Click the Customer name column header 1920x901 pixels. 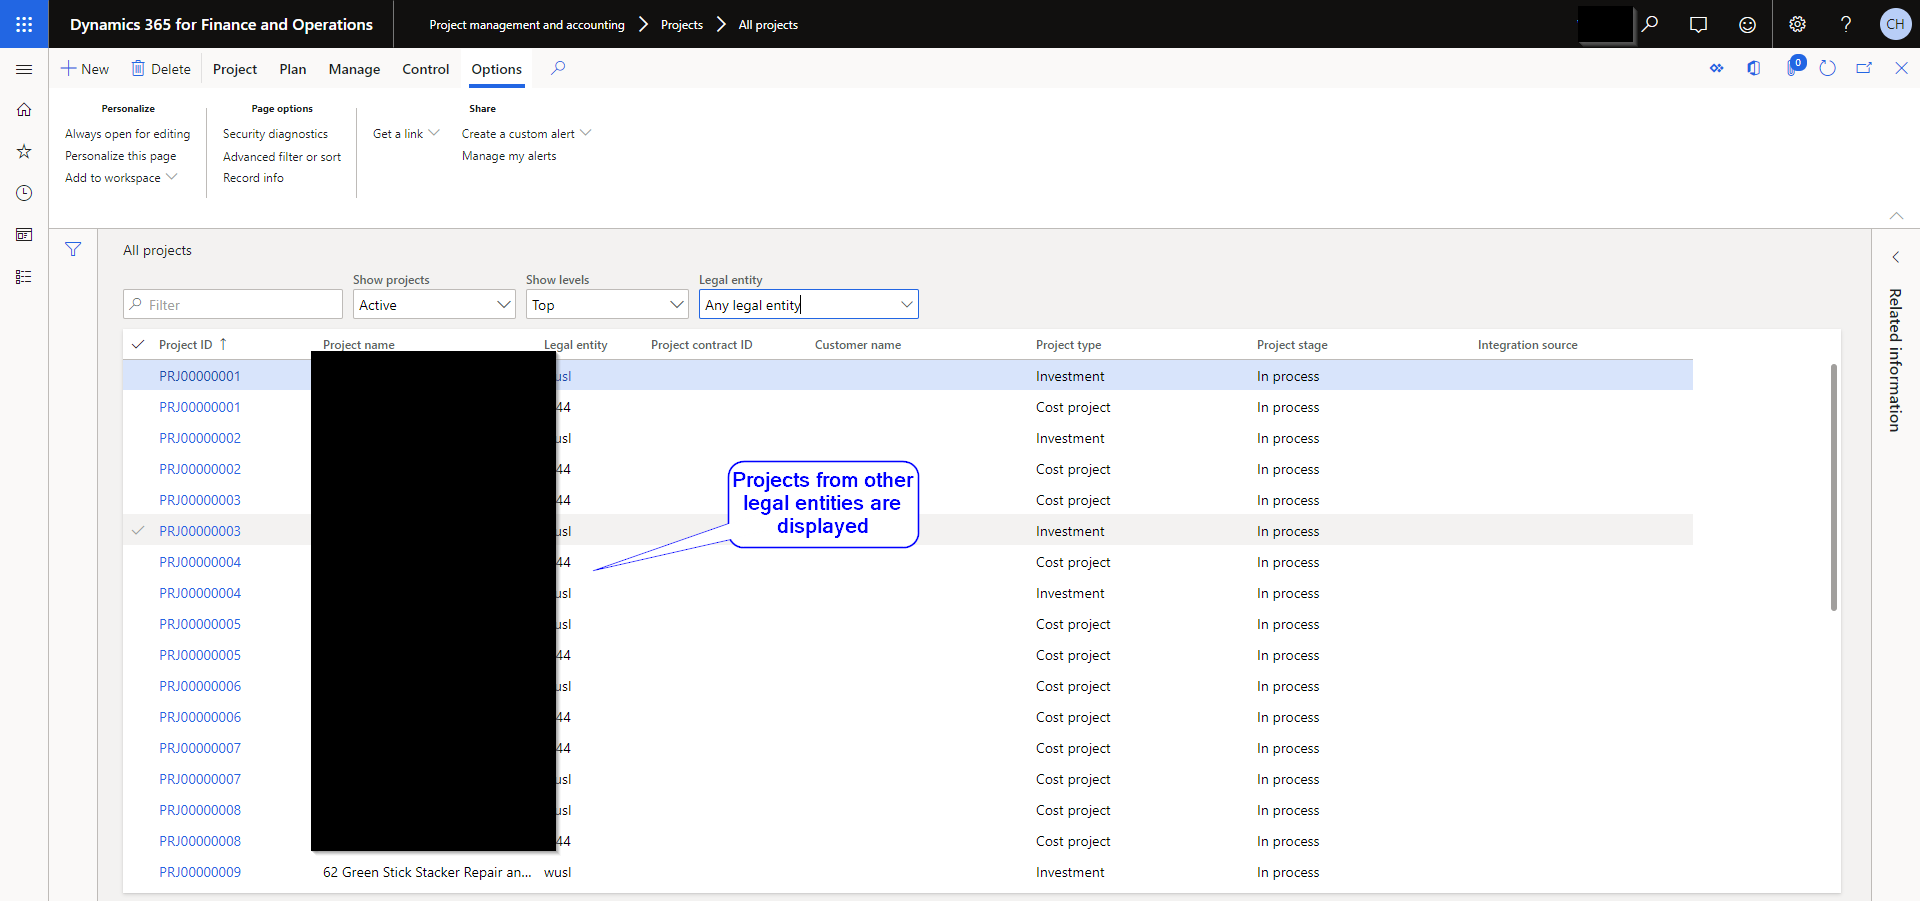point(858,345)
